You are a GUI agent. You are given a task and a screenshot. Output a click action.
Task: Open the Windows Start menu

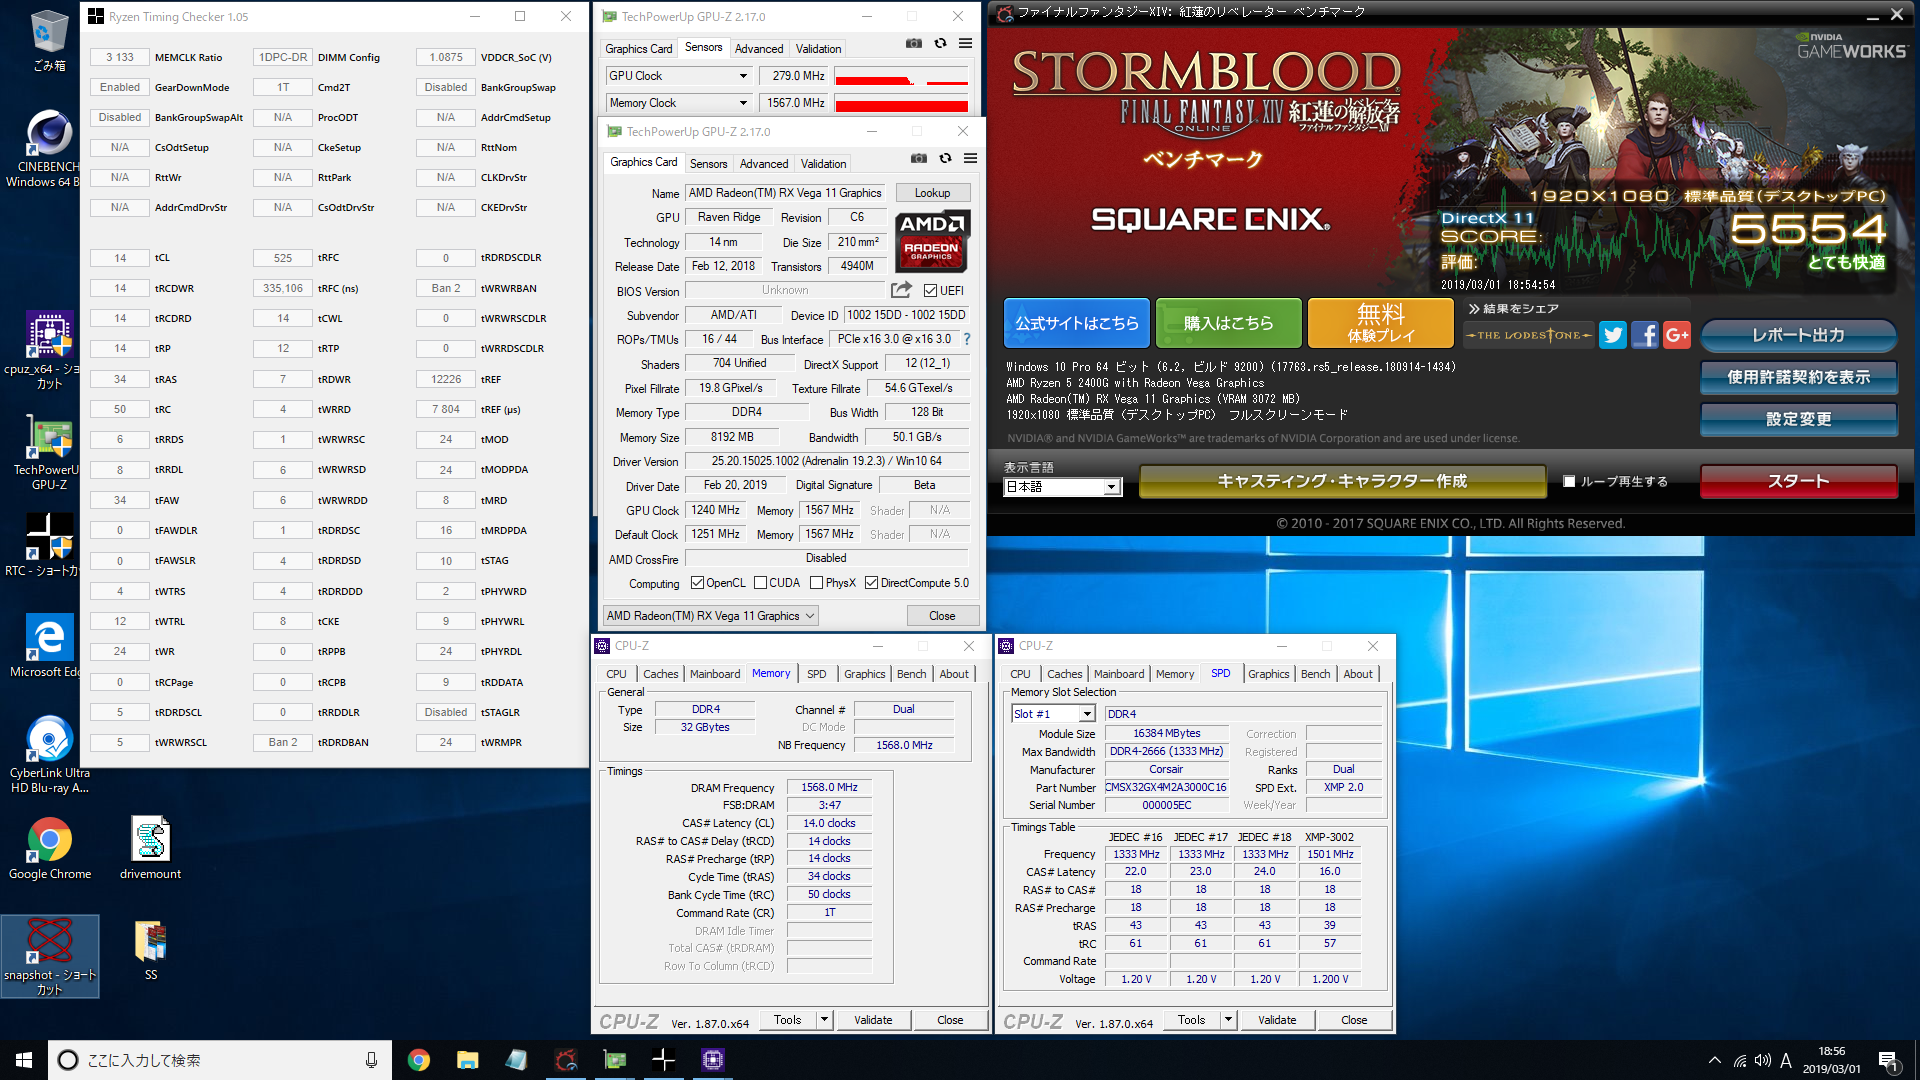[24, 1060]
